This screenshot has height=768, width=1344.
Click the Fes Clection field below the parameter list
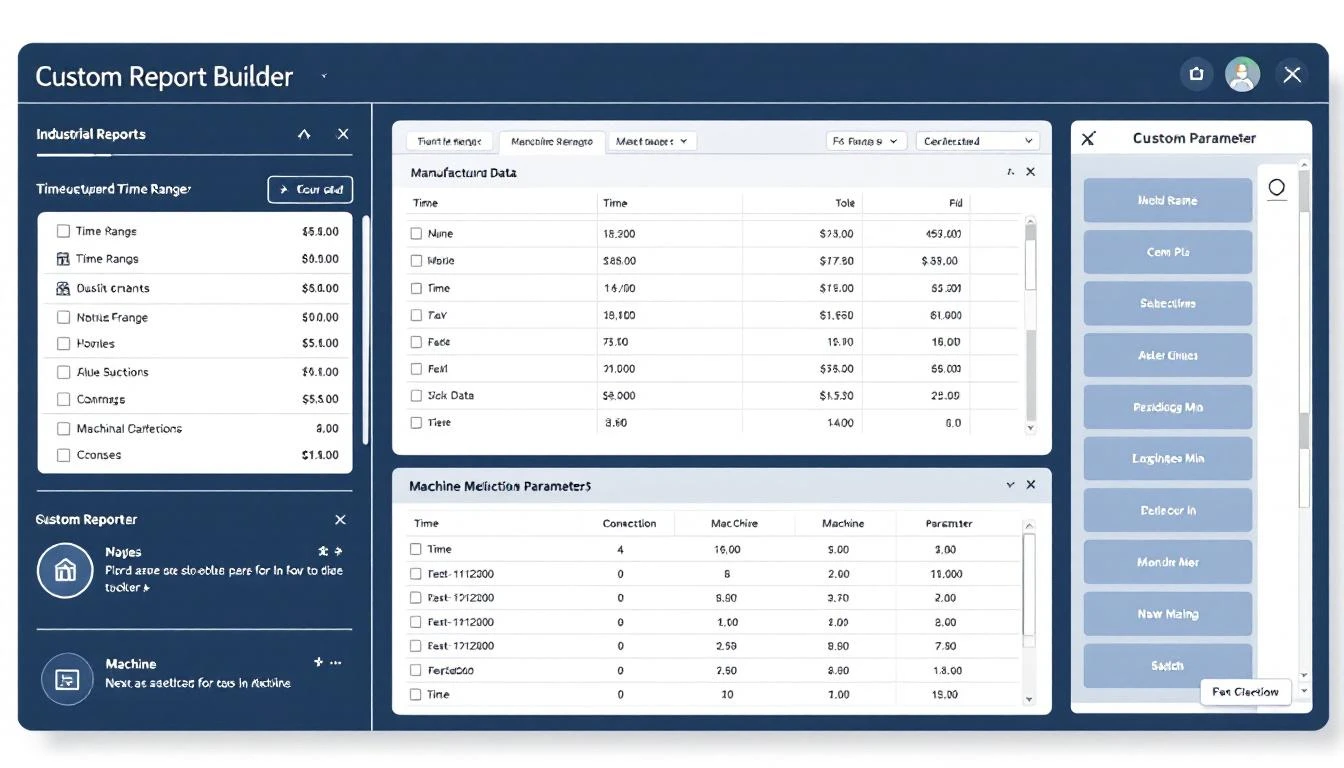1245,691
